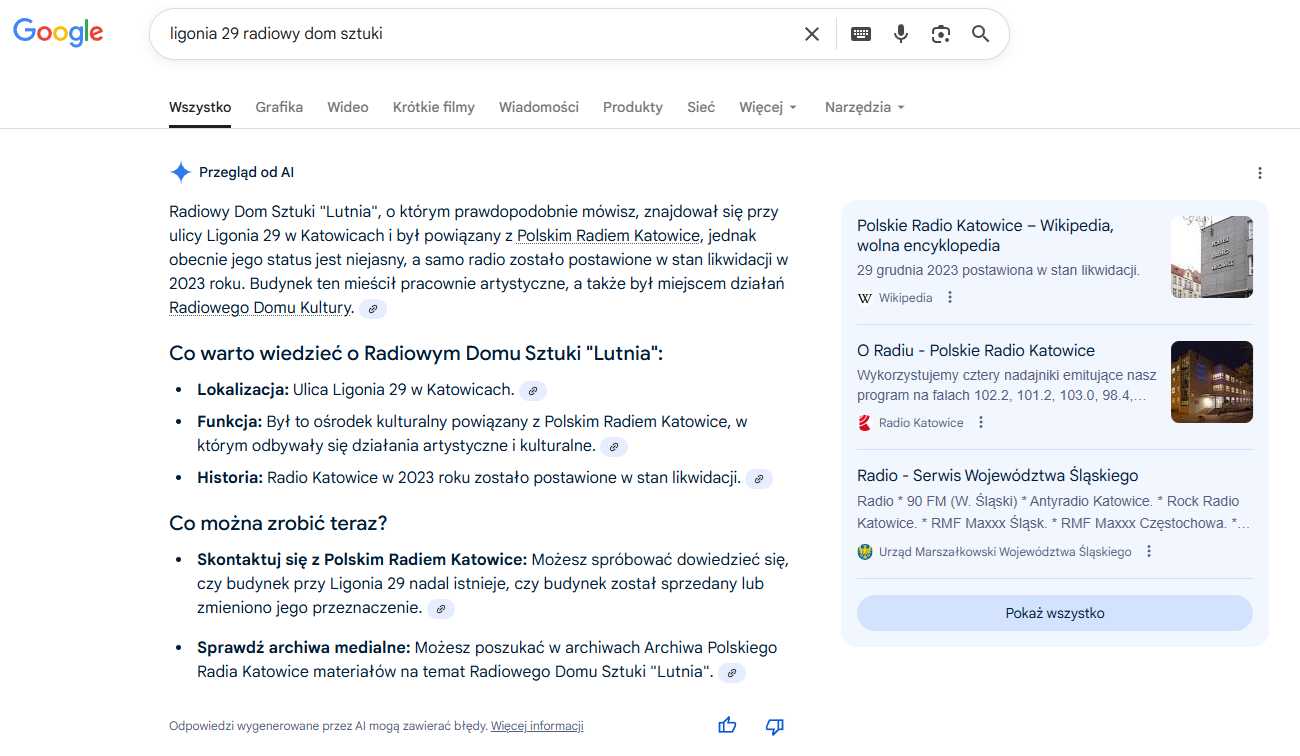Give thumbs up to the AI overview

(x=727, y=726)
